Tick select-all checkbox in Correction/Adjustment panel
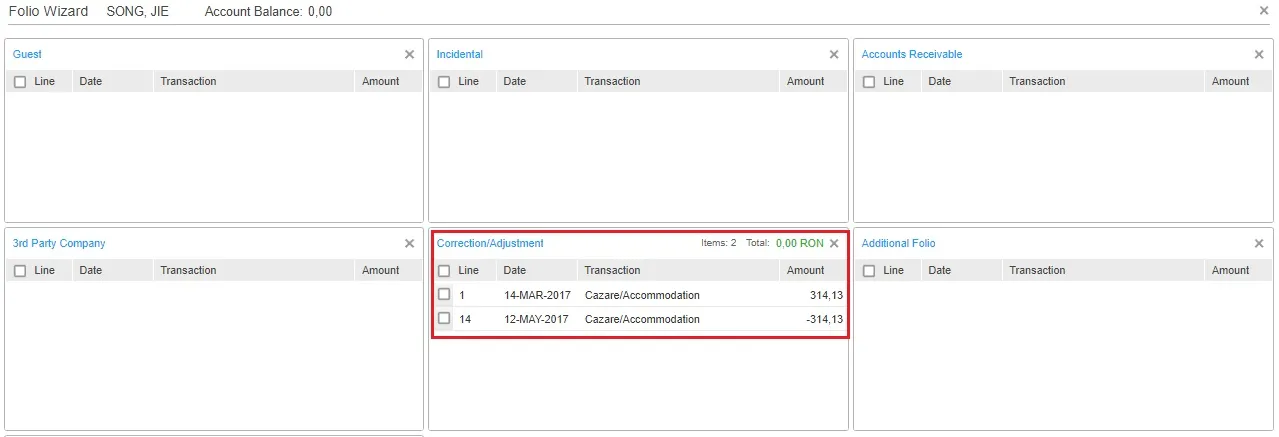This screenshot has height=437, width=1279. (x=444, y=271)
